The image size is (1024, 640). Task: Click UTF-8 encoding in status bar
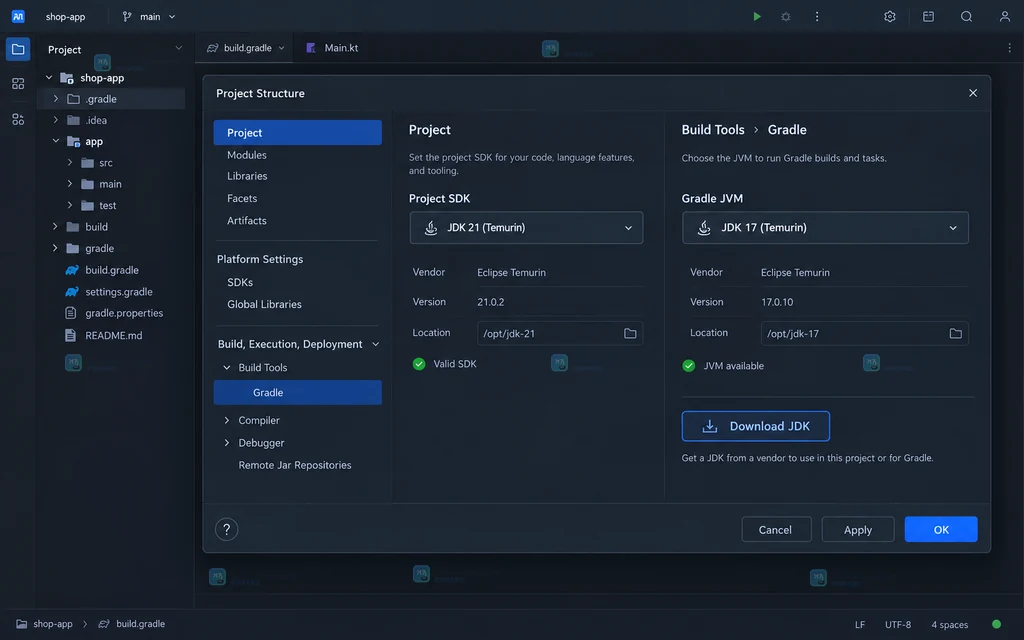(x=897, y=624)
